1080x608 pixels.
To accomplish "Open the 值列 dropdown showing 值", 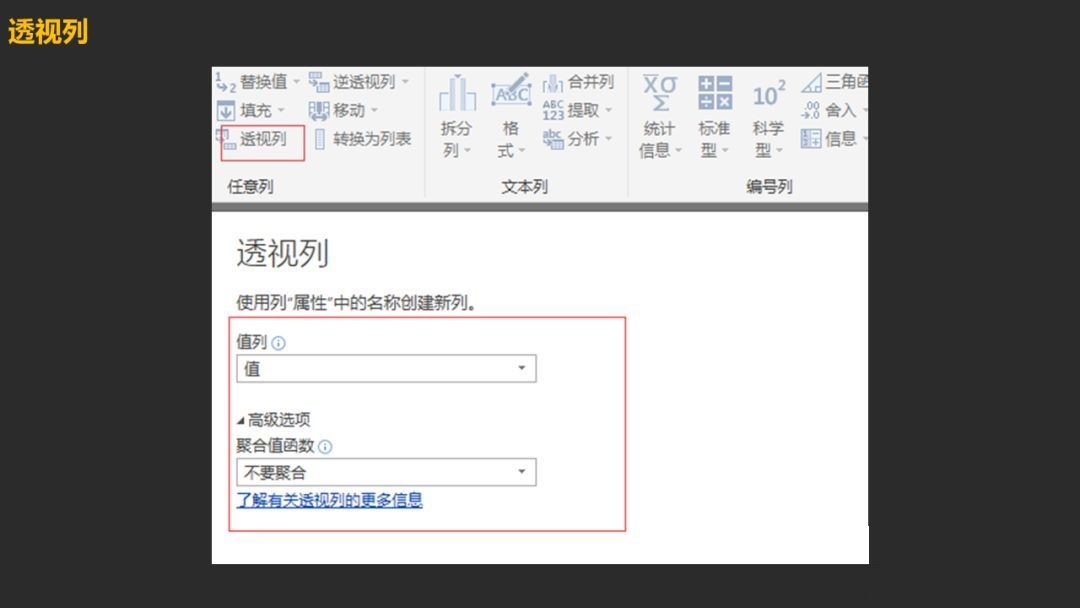I will click(x=386, y=369).
